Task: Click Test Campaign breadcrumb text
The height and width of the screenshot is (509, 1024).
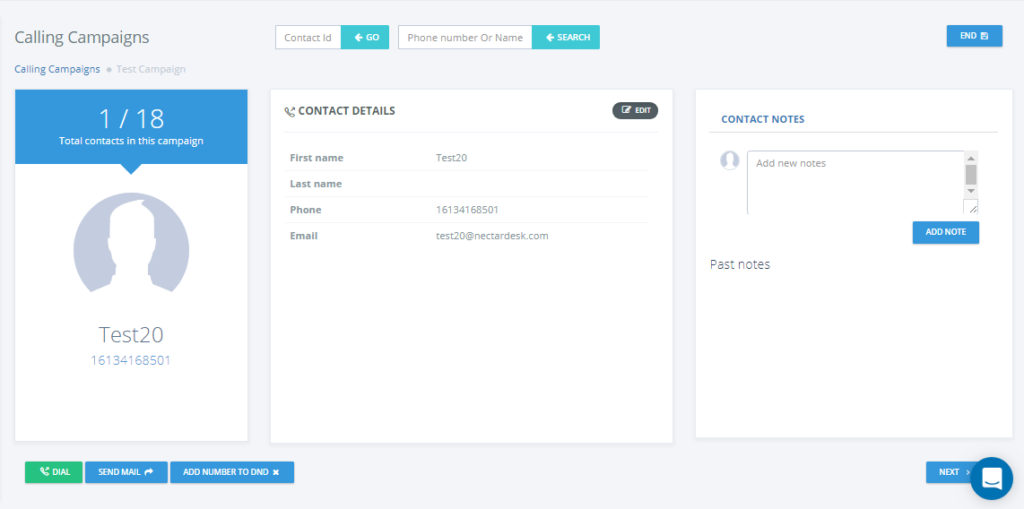Action: (x=151, y=69)
